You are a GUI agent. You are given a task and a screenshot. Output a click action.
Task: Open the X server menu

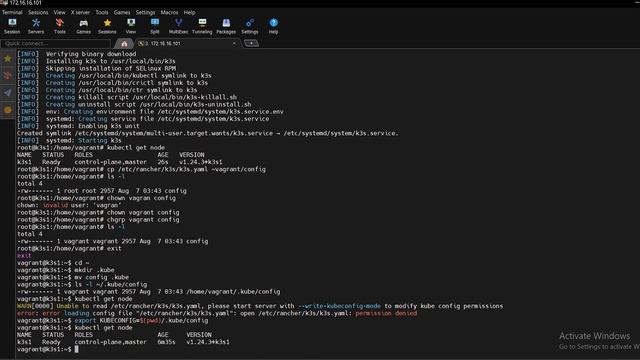(x=80, y=12)
